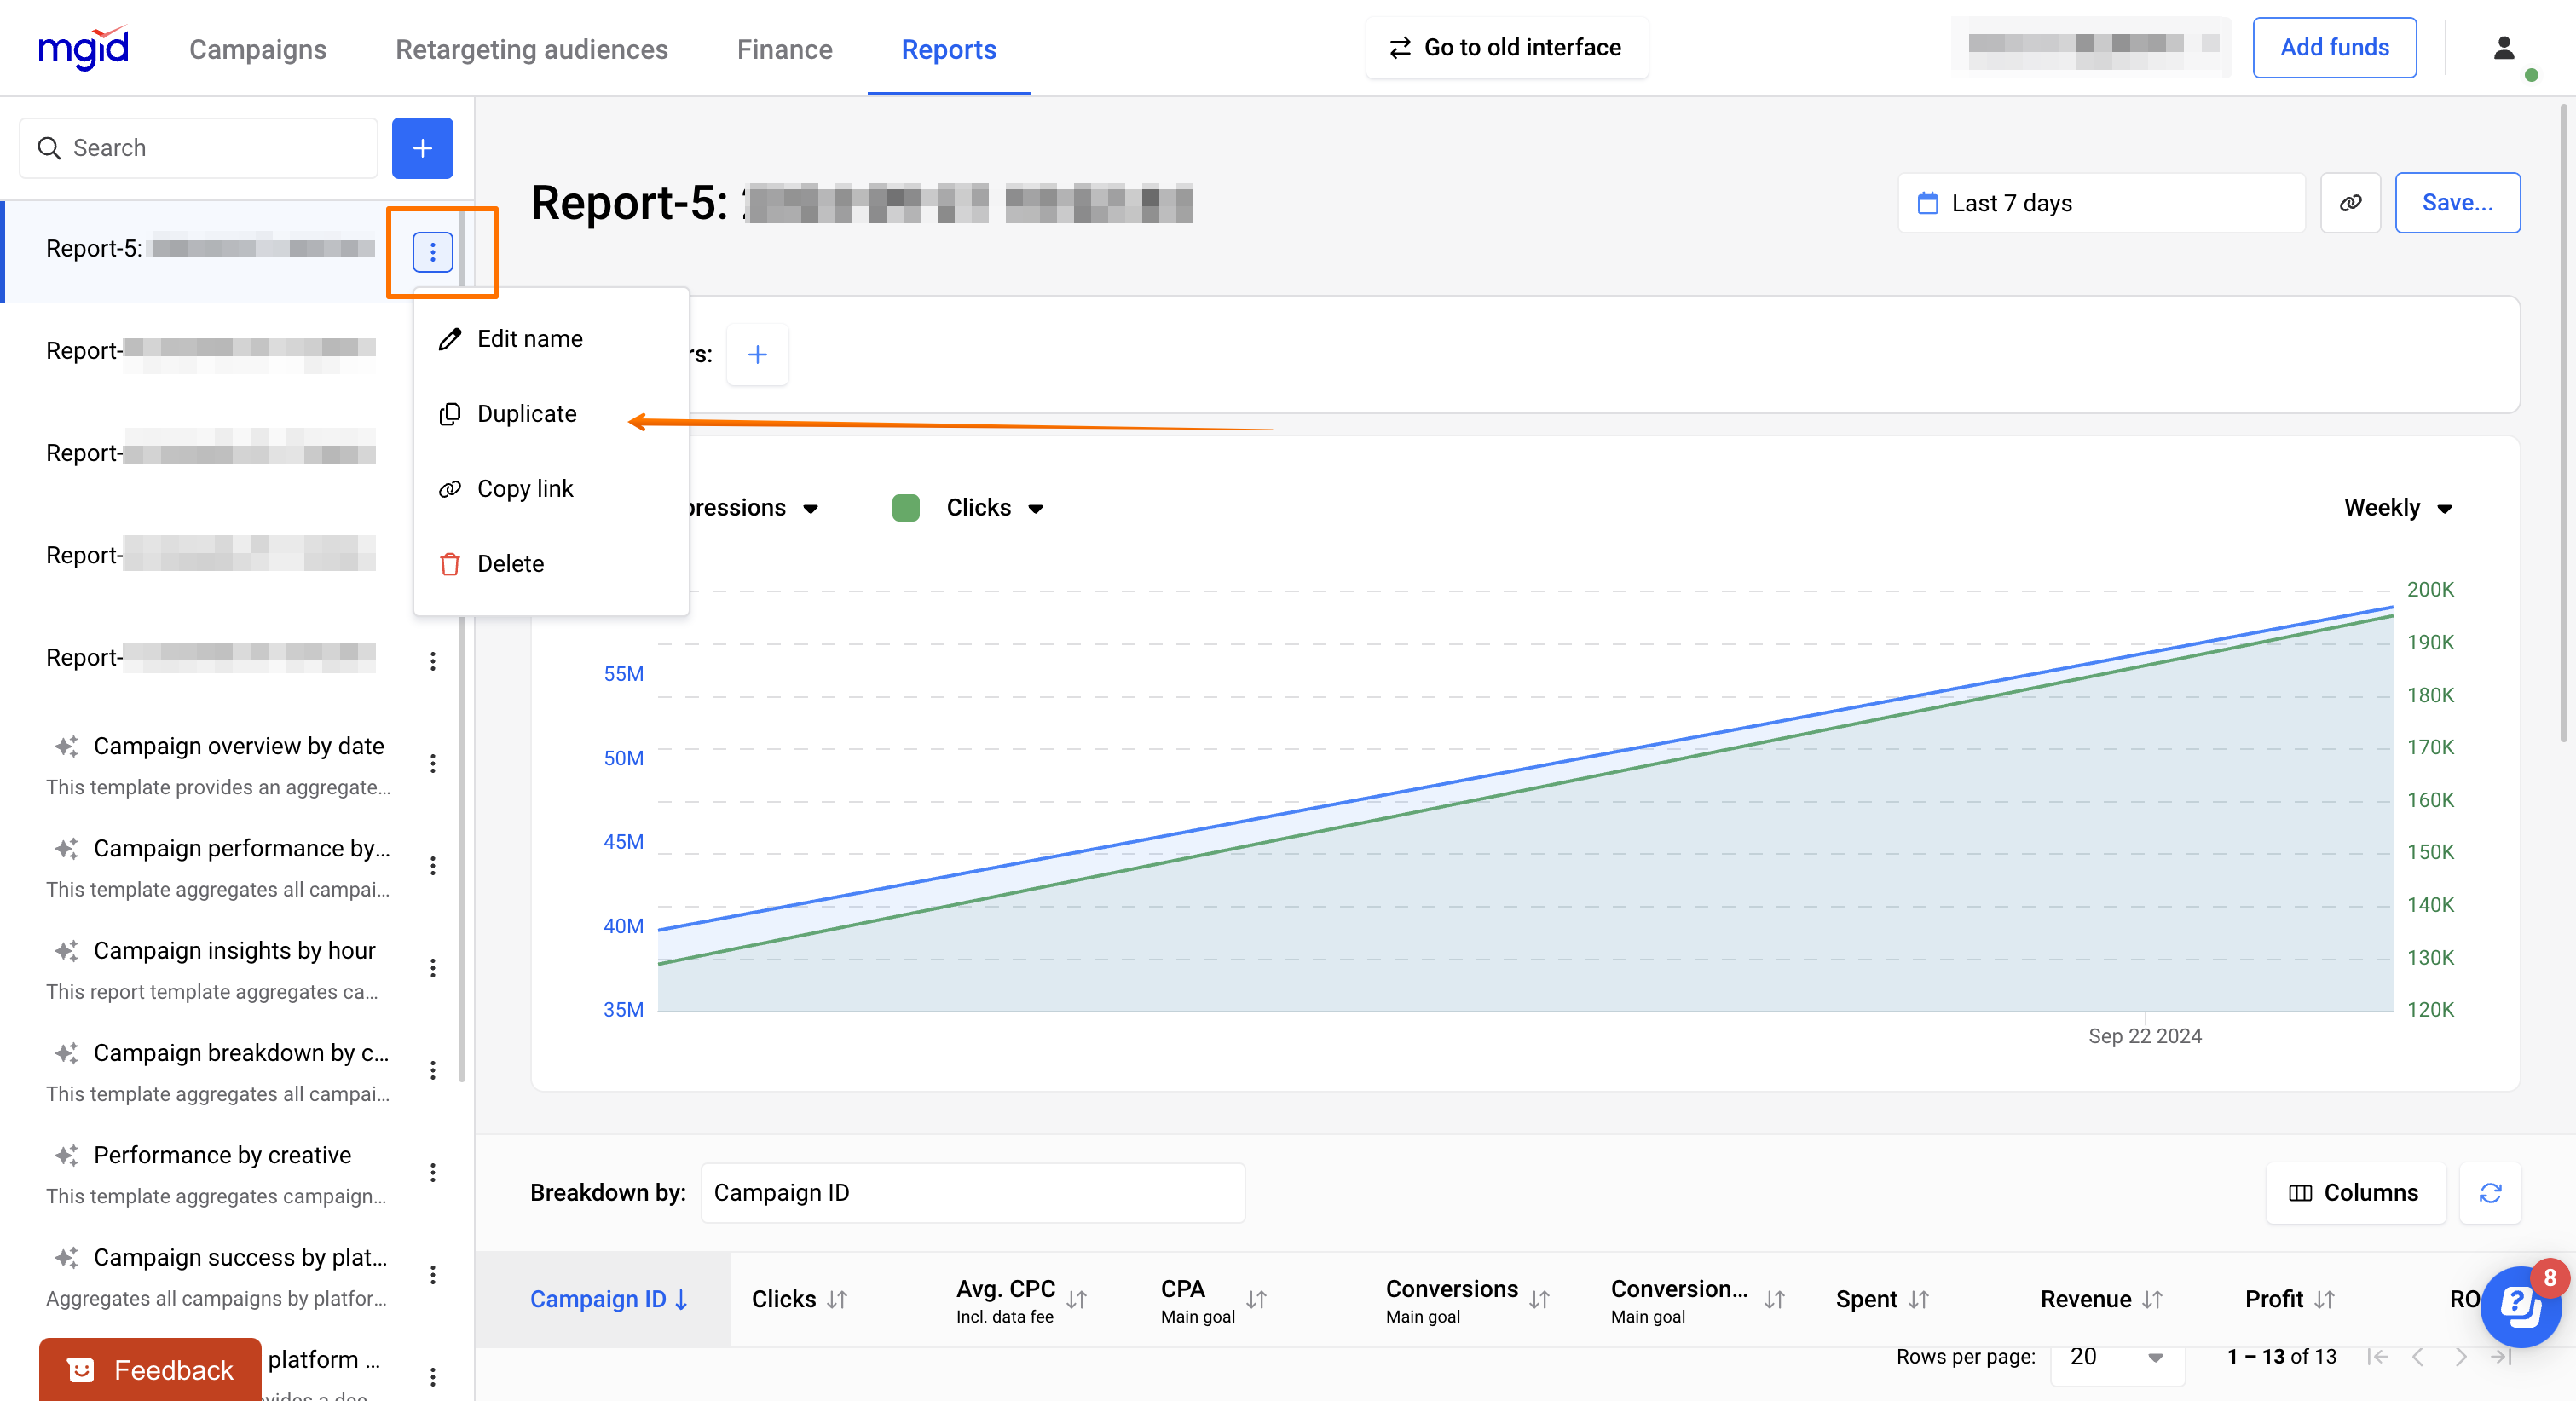Viewport: 2576px width, 1401px height.
Task: Select Duplicate from the context menu
Action: [526, 414]
